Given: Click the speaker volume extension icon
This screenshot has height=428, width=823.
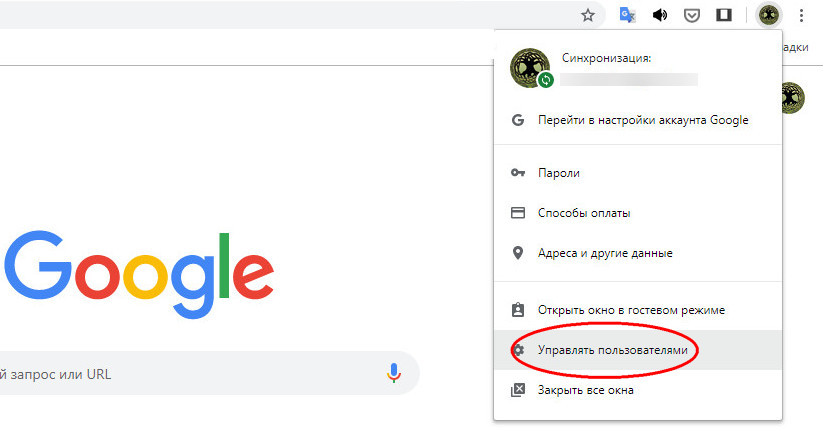Looking at the screenshot, I should pos(660,15).
